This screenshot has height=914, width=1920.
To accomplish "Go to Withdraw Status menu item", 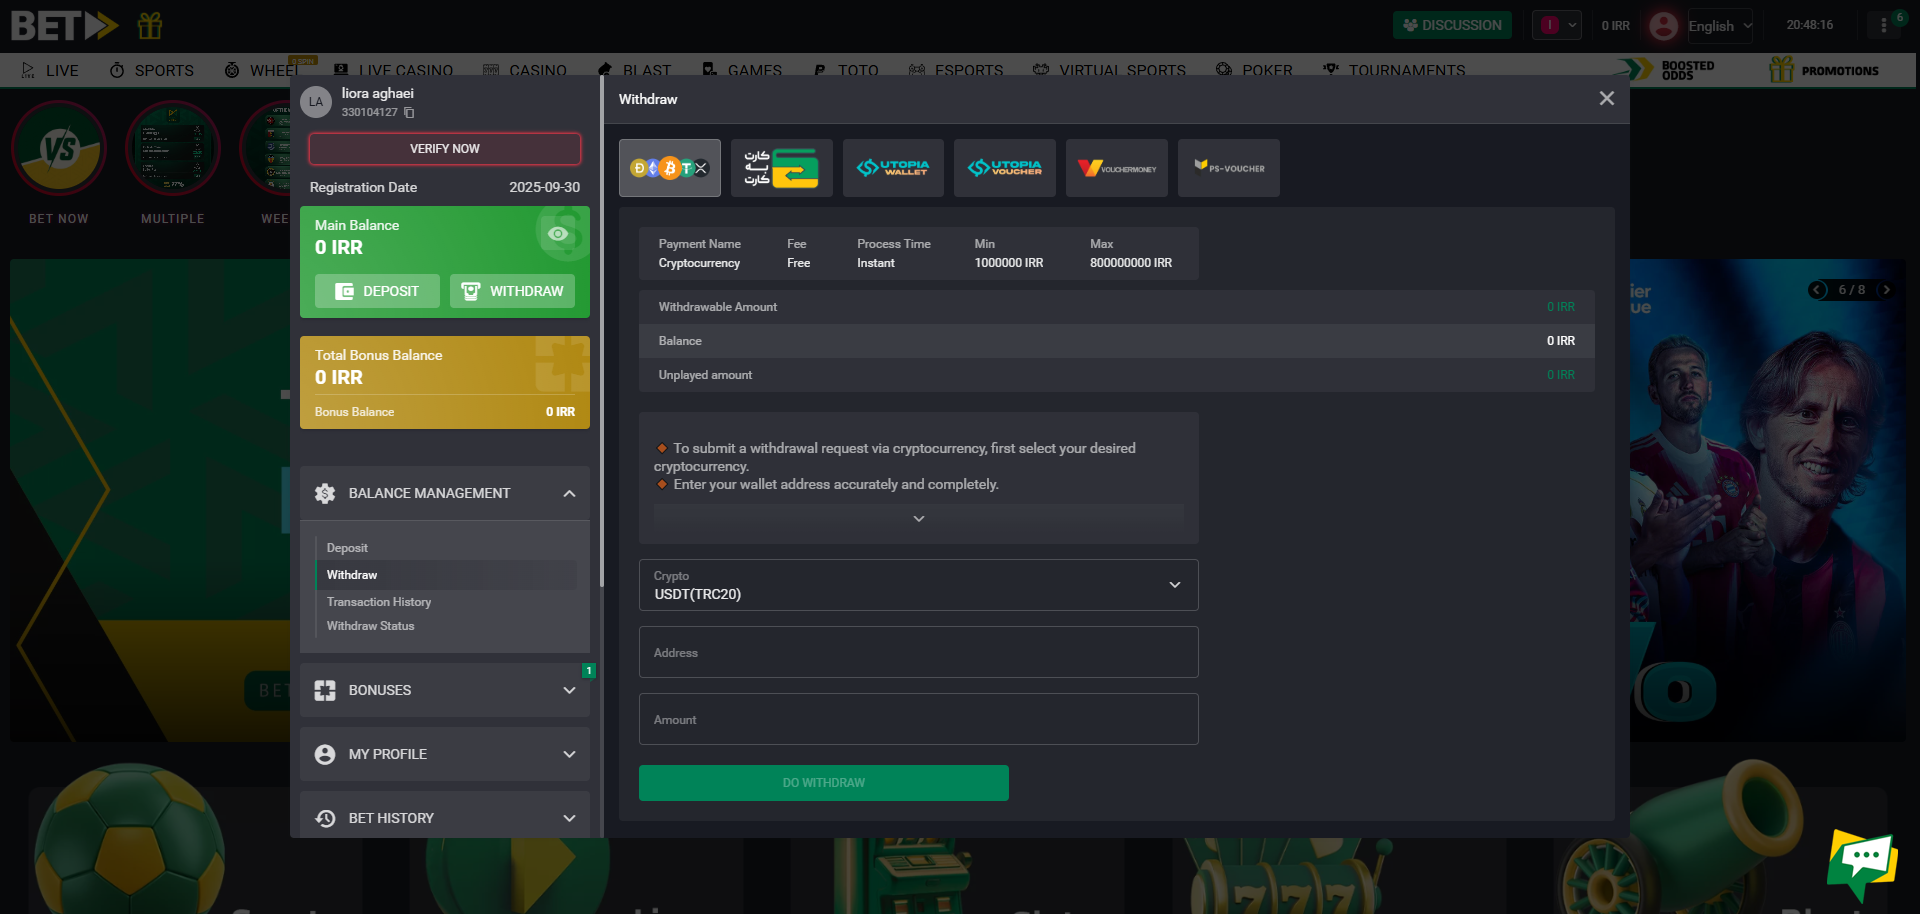I will pos(370,626).
